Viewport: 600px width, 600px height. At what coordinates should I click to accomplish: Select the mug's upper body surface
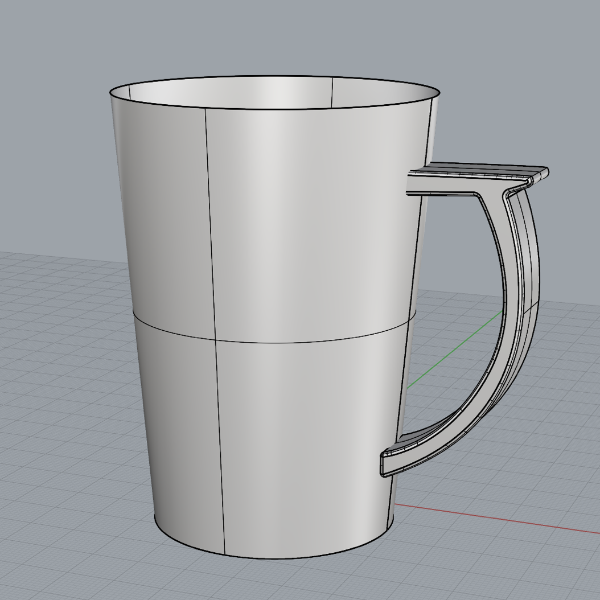pos(300,220)
